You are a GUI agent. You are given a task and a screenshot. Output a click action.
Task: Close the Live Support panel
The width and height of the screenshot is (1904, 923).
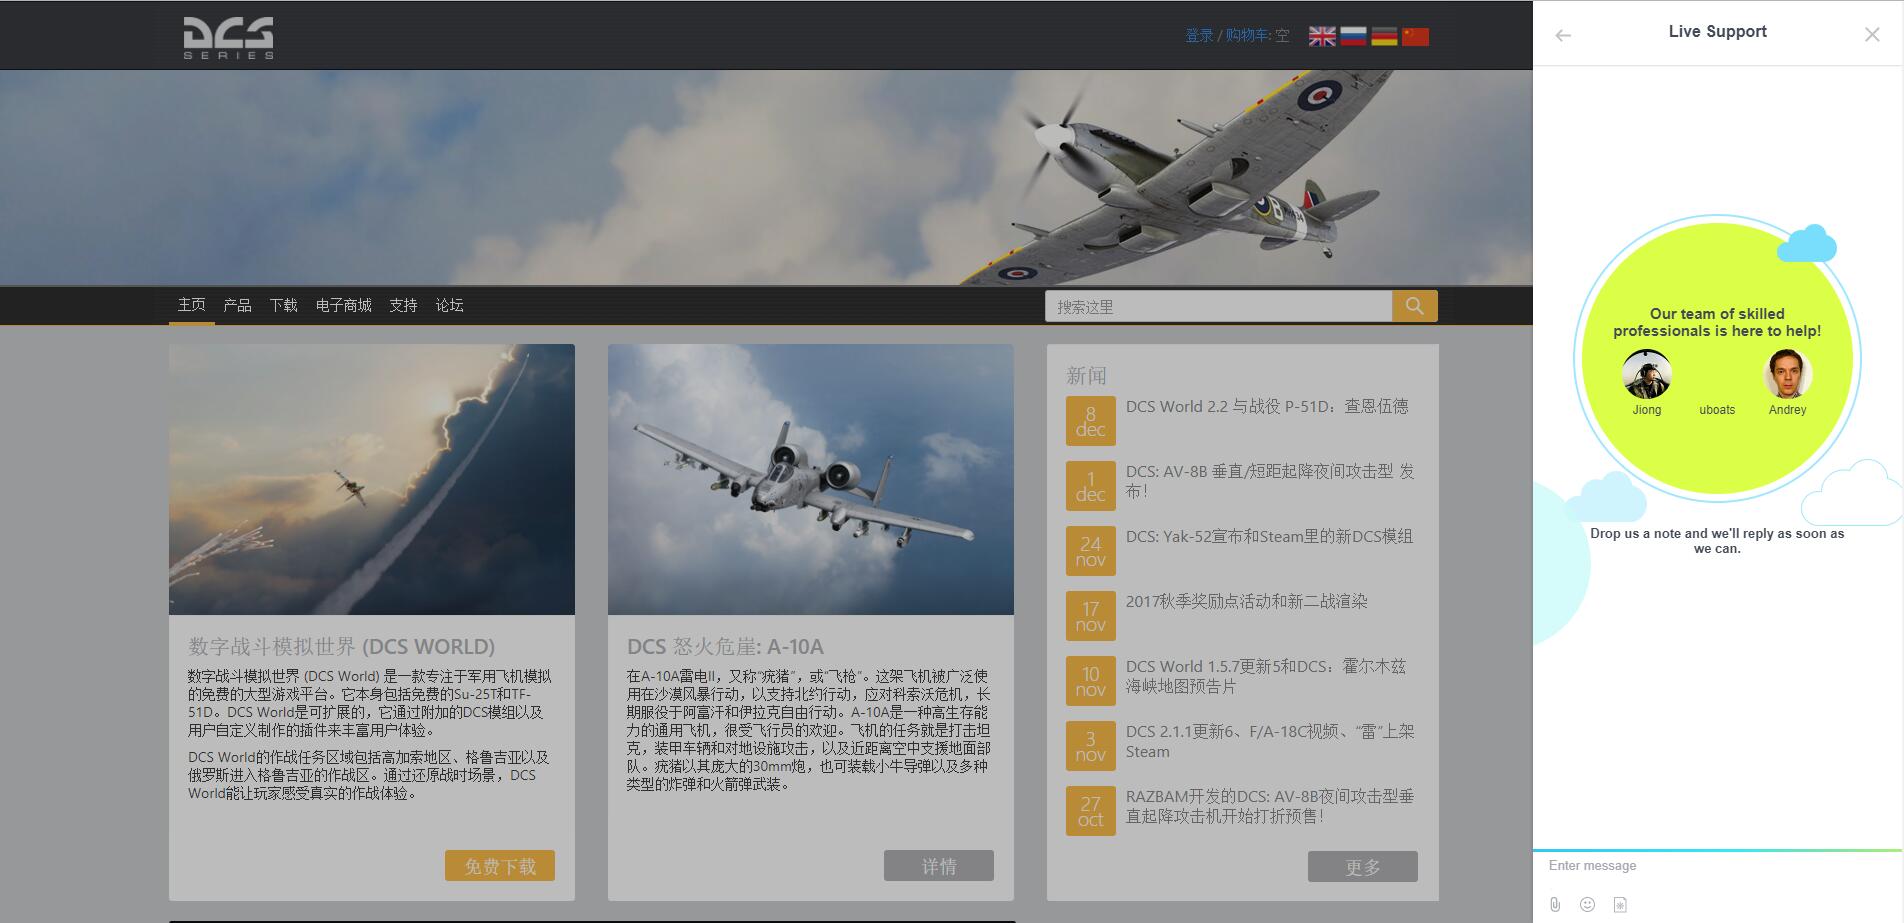pyautogui.click(x=1872, y=35)
